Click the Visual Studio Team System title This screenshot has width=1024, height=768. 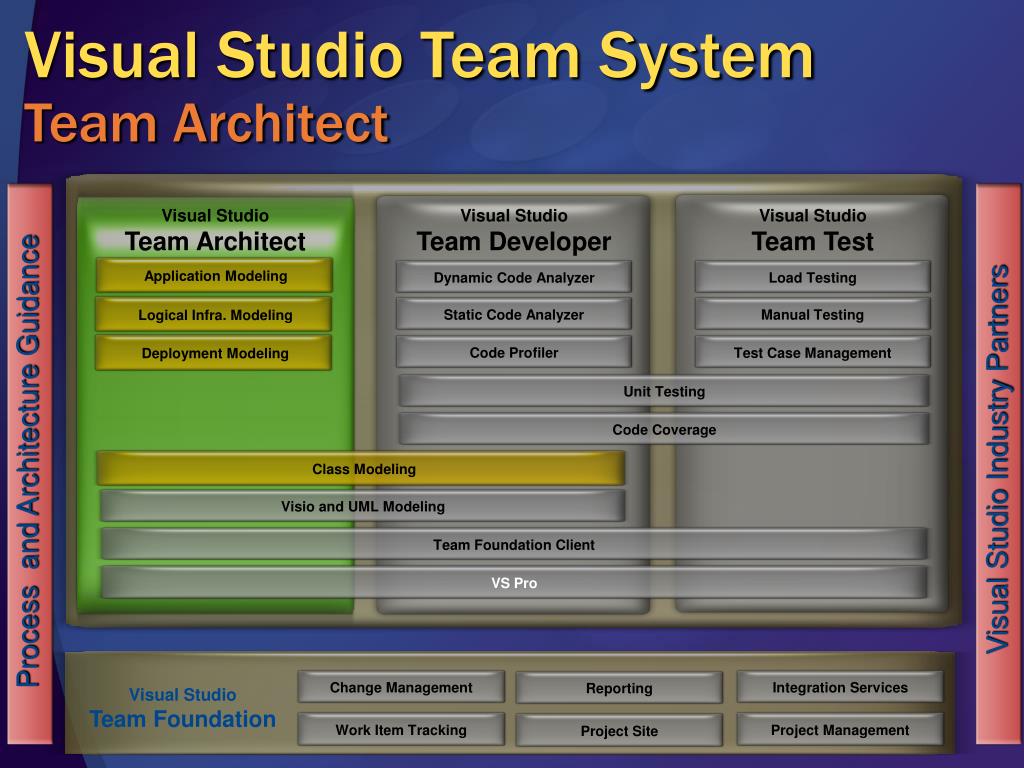pos(419,56)
